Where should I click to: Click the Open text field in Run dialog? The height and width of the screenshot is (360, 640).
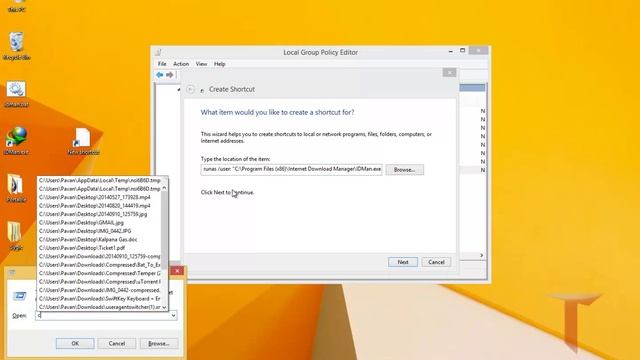102,316
